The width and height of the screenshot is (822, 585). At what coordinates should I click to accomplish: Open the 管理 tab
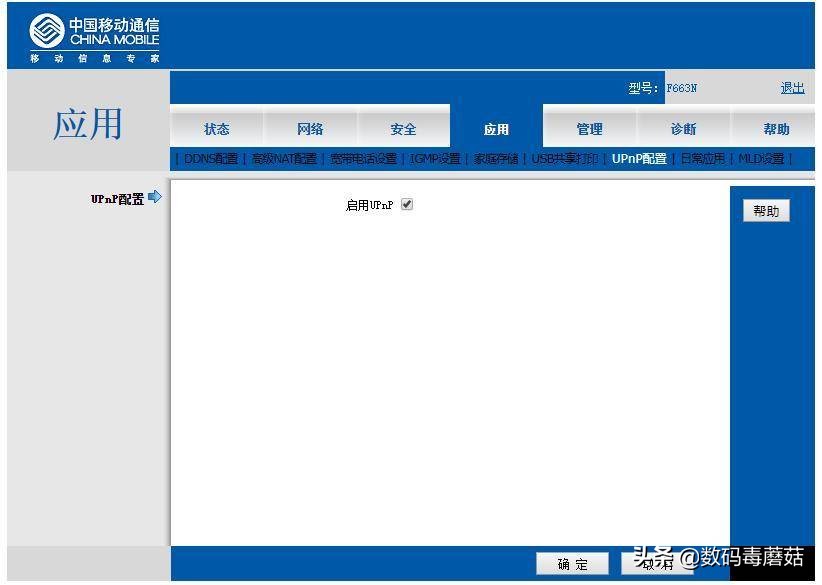589,128
